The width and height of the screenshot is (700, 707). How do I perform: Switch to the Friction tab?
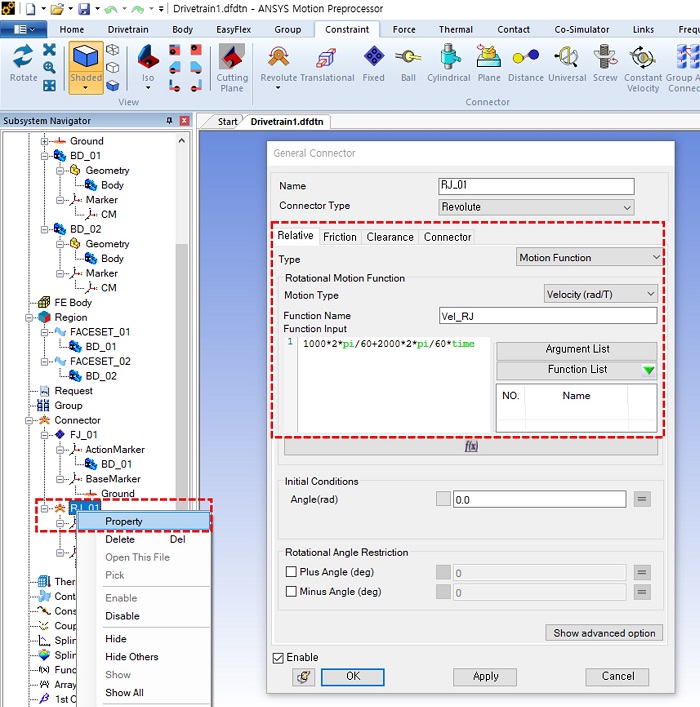tap(340, 237)
